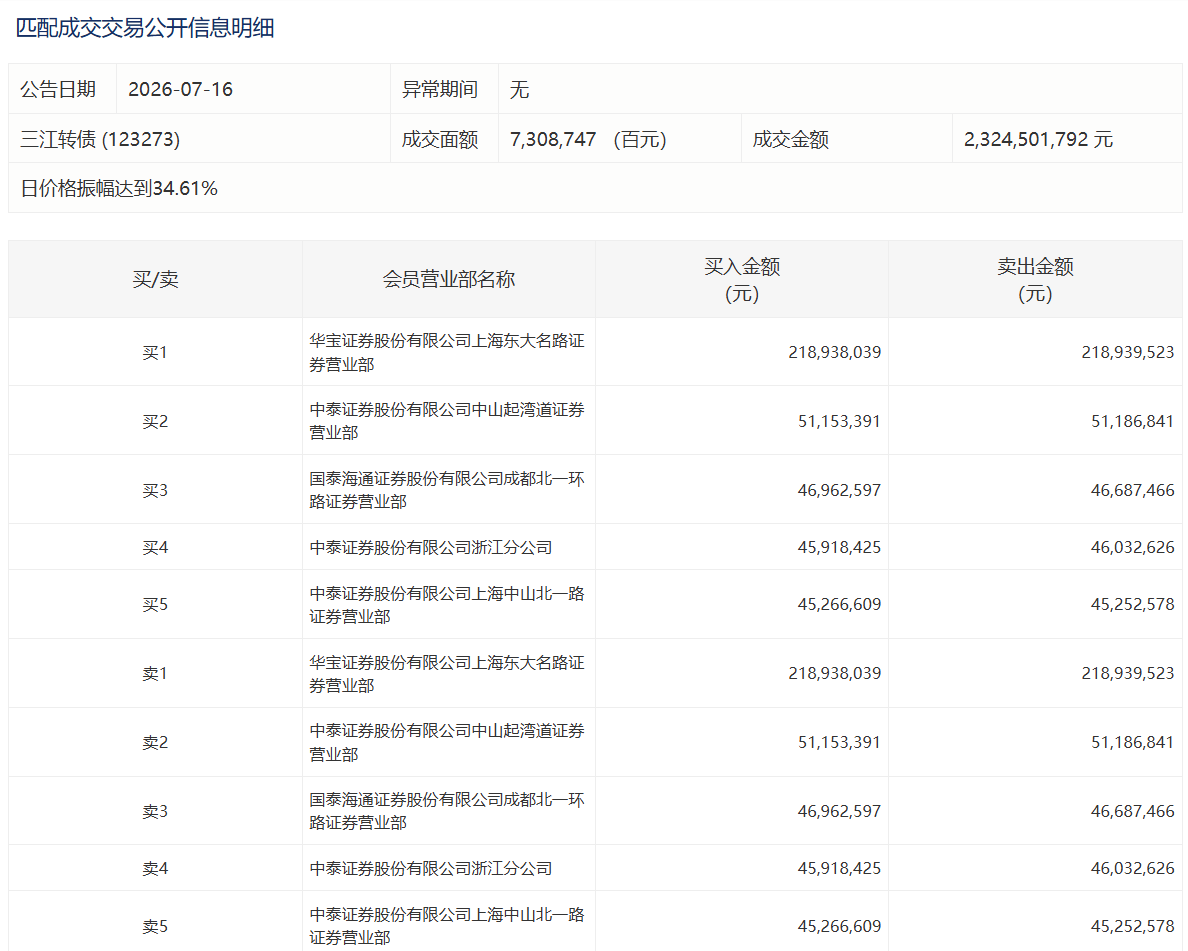Select 51,153,391 in the 卖2 row
Image resolution: width=1188 pixels, height=951 pixels.
[x=839, y=743]
